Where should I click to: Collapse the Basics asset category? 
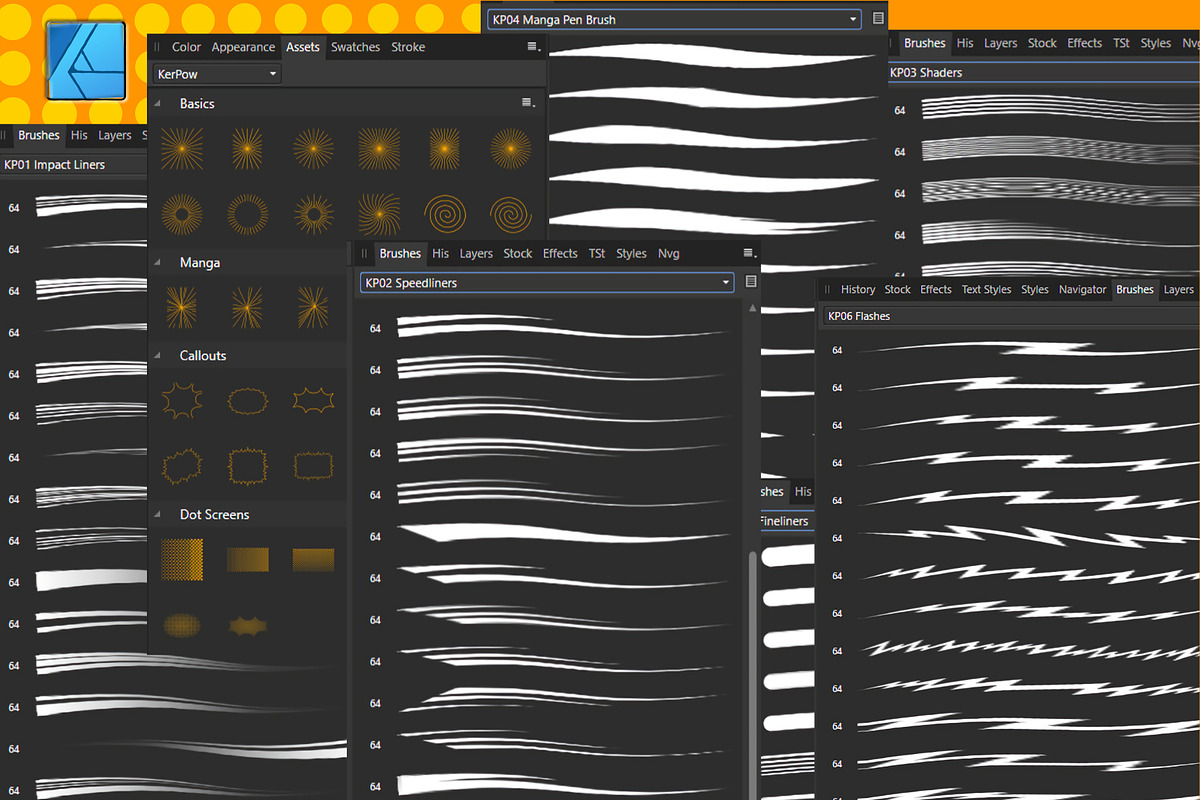tap(158, 103)
